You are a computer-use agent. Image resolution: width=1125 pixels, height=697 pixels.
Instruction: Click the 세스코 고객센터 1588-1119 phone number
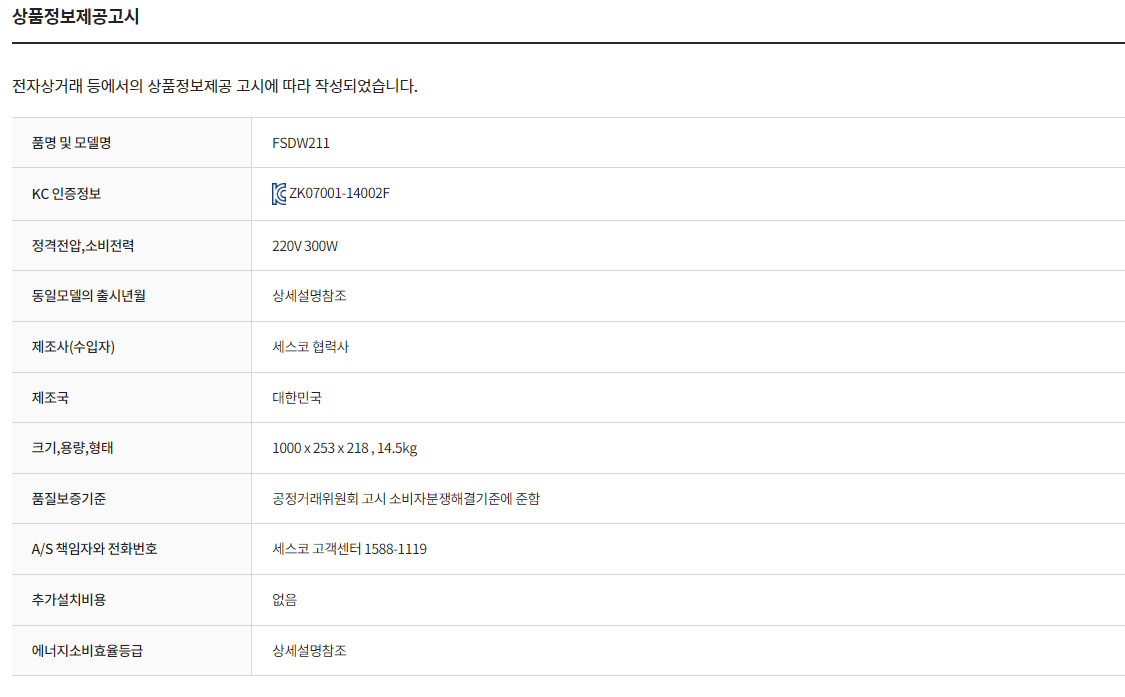[x=350, y=549]
